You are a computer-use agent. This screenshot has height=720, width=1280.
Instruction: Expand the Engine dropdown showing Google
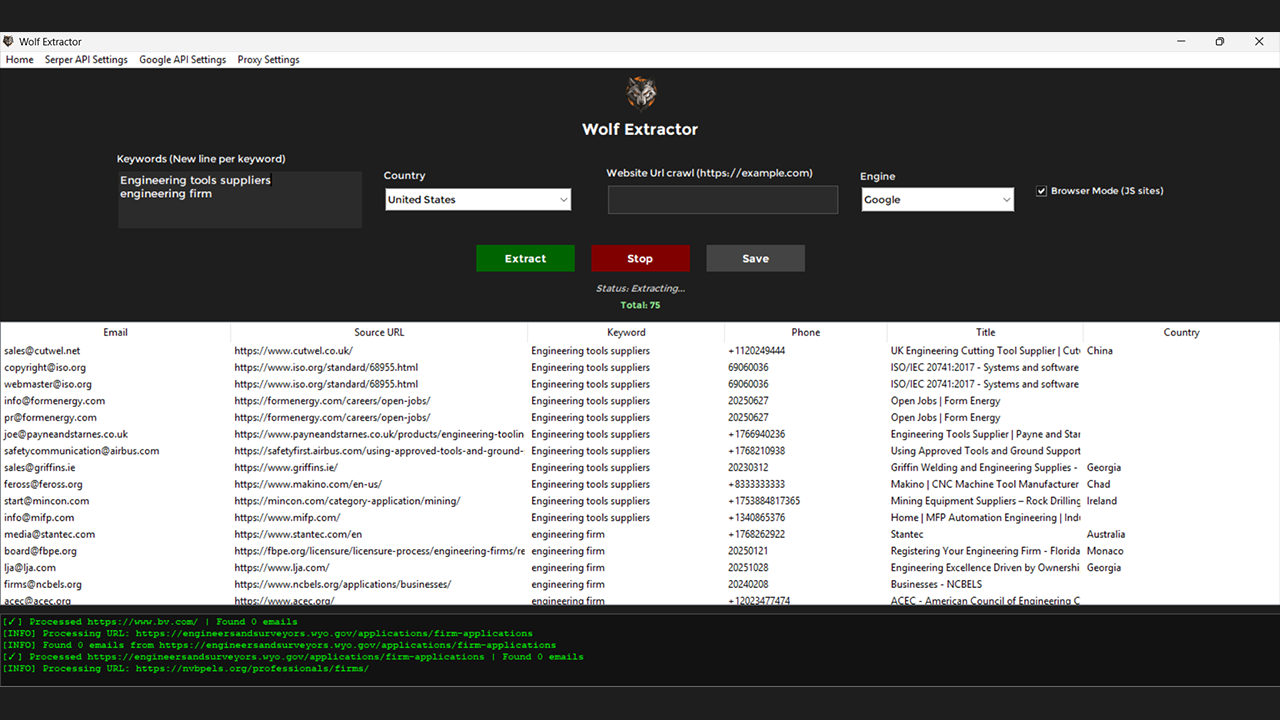937,200
